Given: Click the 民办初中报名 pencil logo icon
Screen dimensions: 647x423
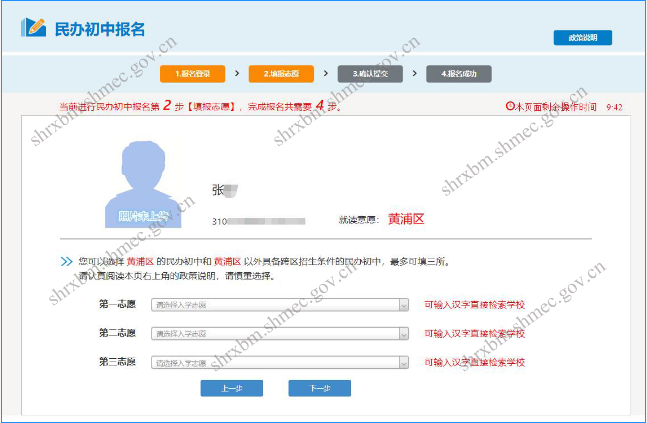Looking at the screenshot, I should coord(33,28).
